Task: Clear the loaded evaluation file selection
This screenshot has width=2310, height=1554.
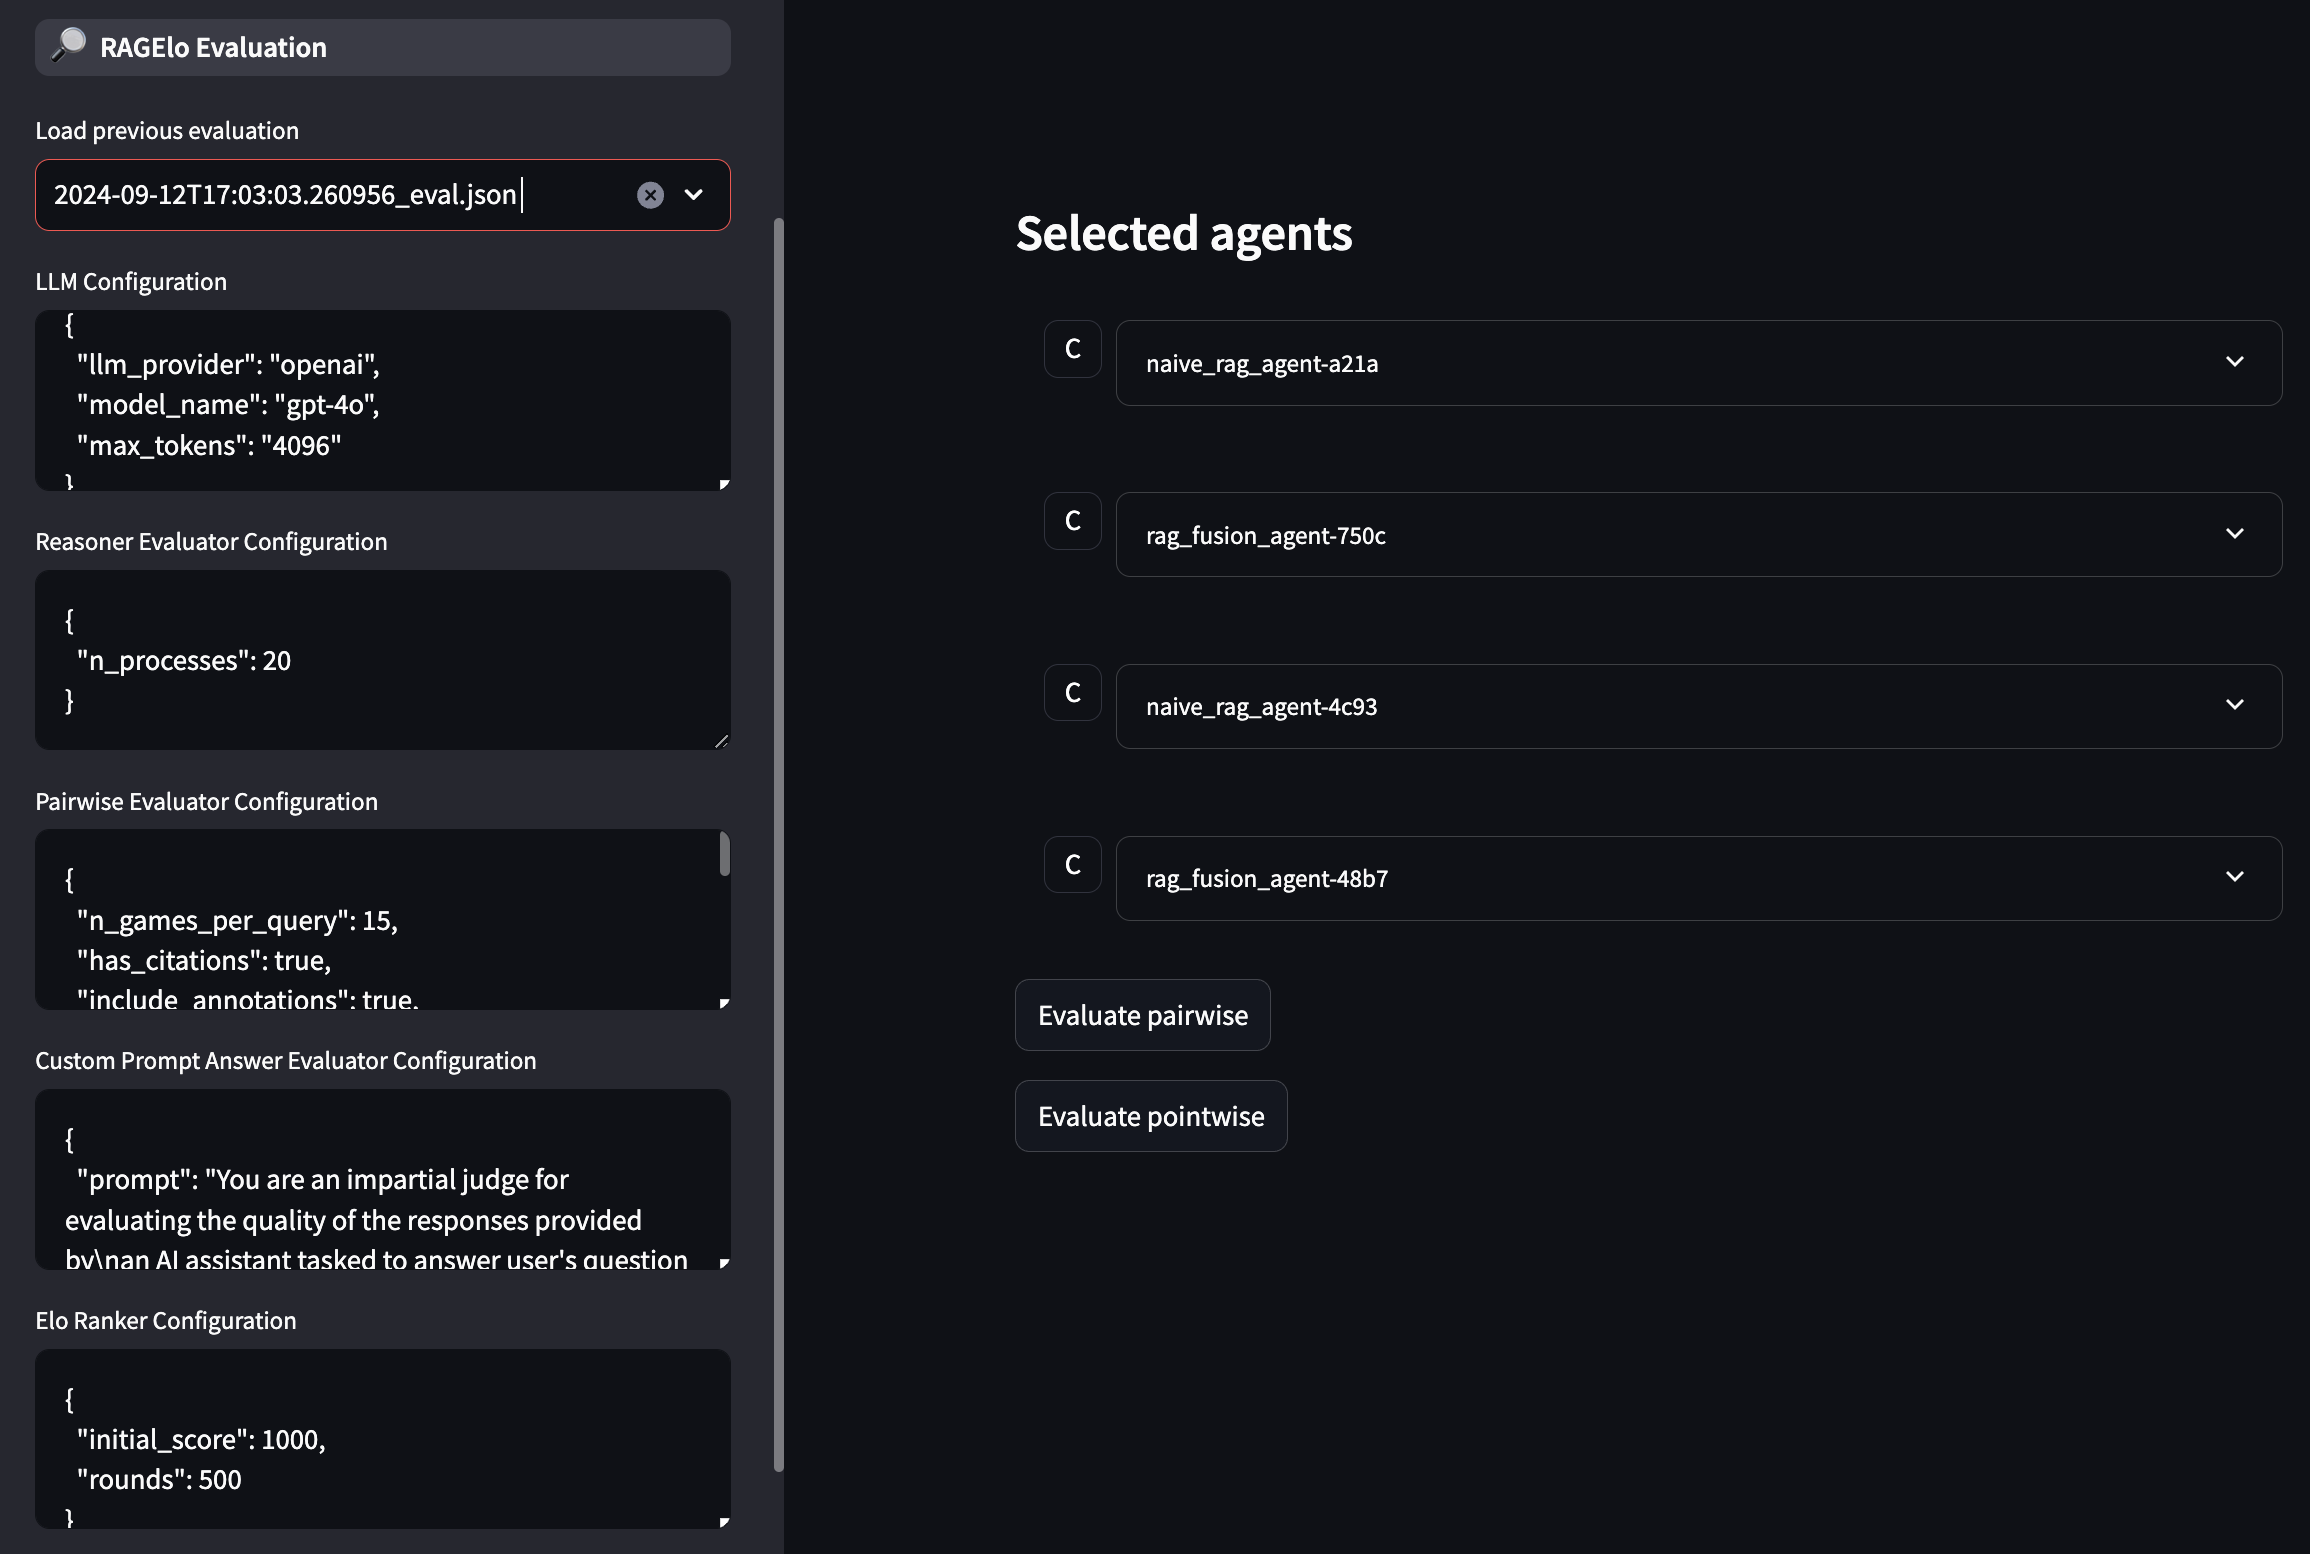Action: (x=650, y=195)
